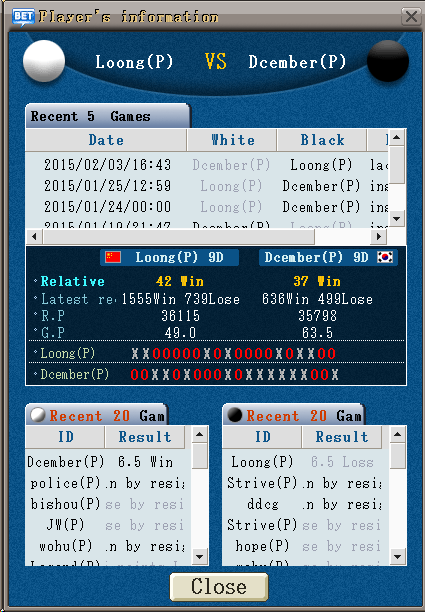The height and width of the screenshot is (612, 425).
Task: Click black stone icon on Recent 20 Games tab
Action: coord(235,415)
